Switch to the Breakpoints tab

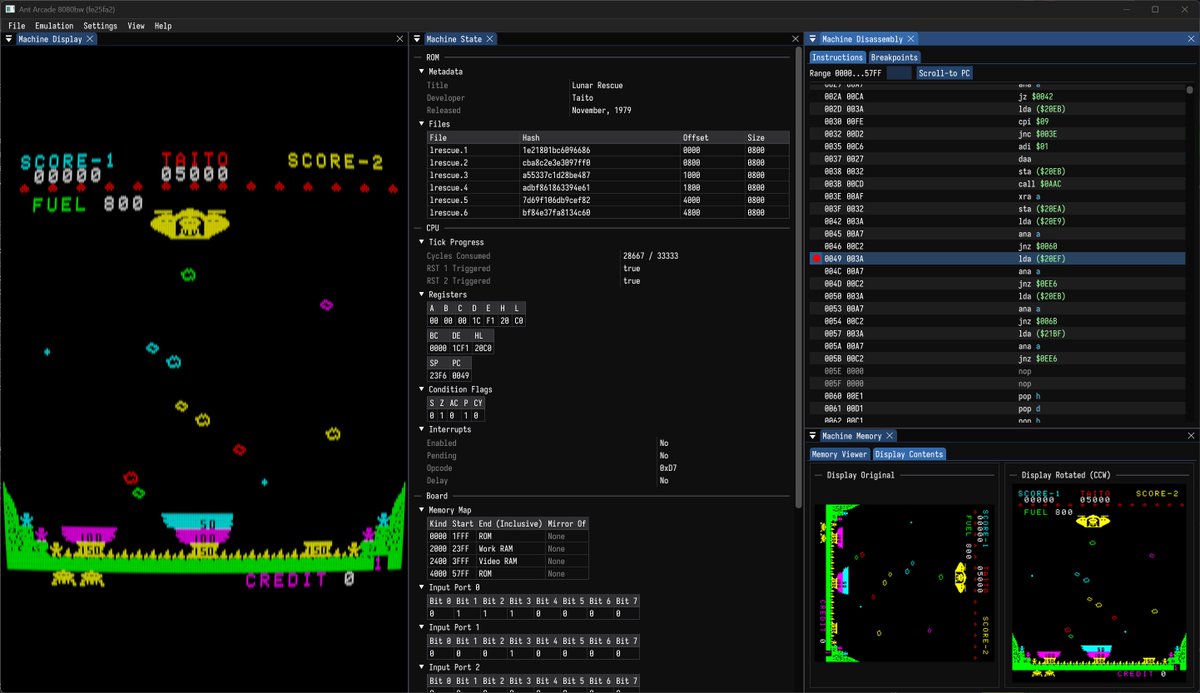(x=894, y=57)
